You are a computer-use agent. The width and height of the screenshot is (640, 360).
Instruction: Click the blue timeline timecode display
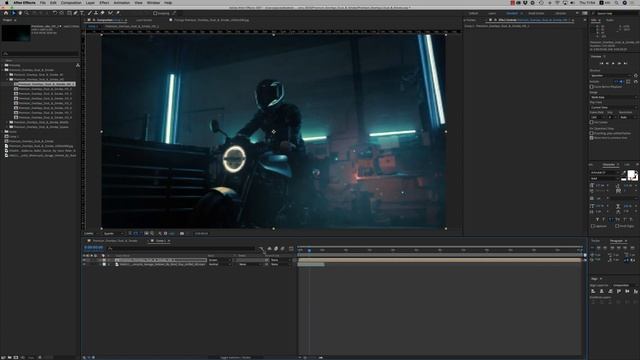(93, 247)
